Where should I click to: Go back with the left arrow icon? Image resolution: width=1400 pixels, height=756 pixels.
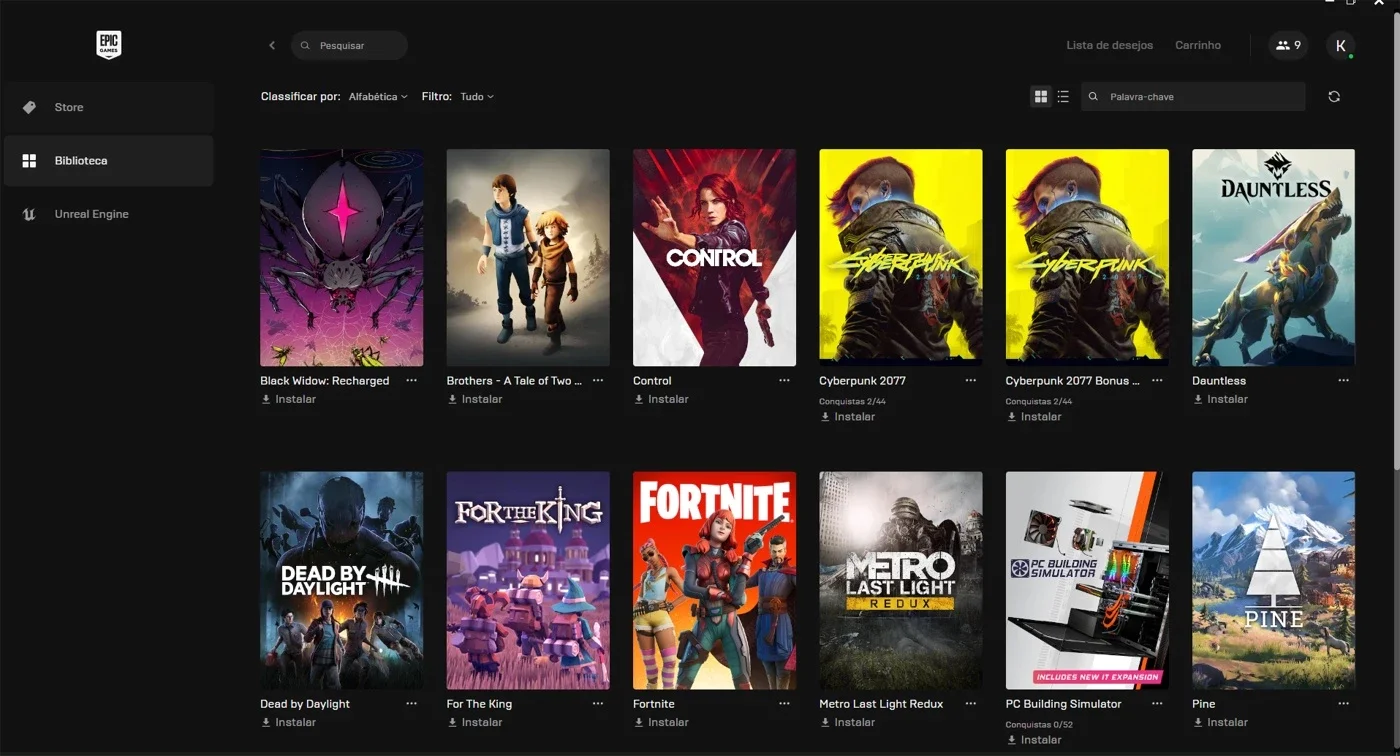pos(272,46)
